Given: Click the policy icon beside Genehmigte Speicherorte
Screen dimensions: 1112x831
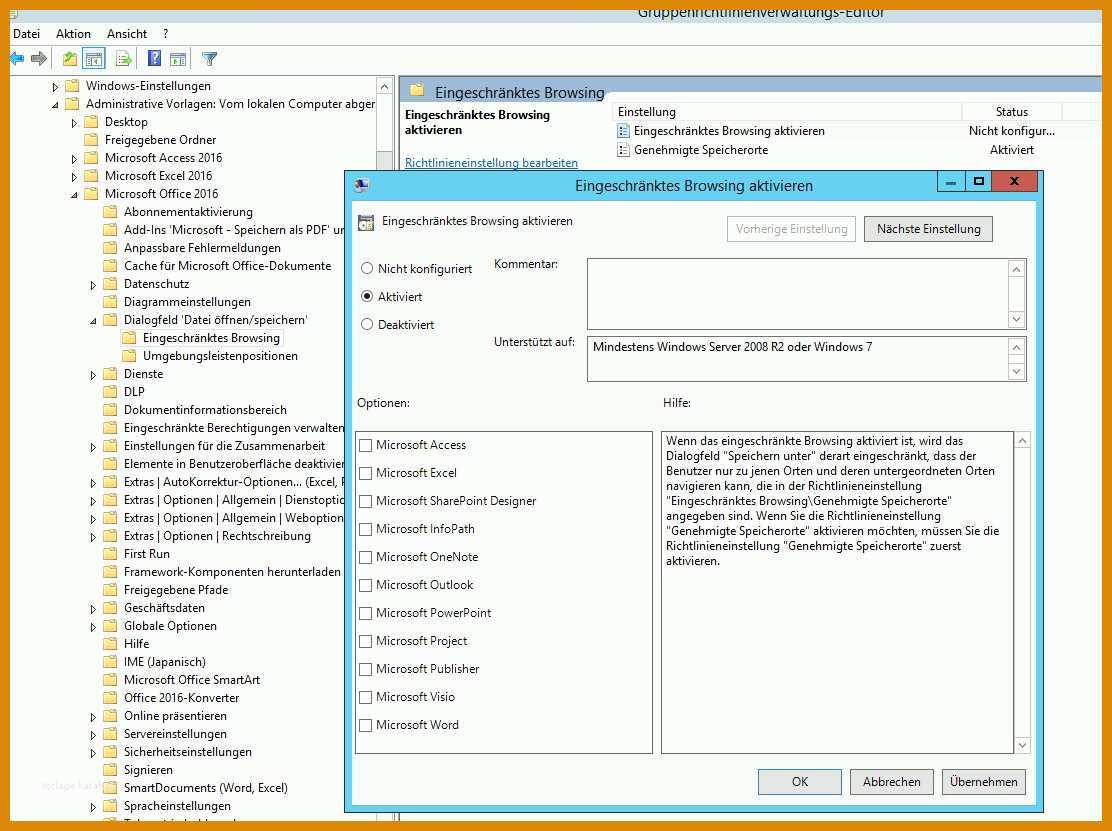Looking at the screenshot, I should (623, 150).
